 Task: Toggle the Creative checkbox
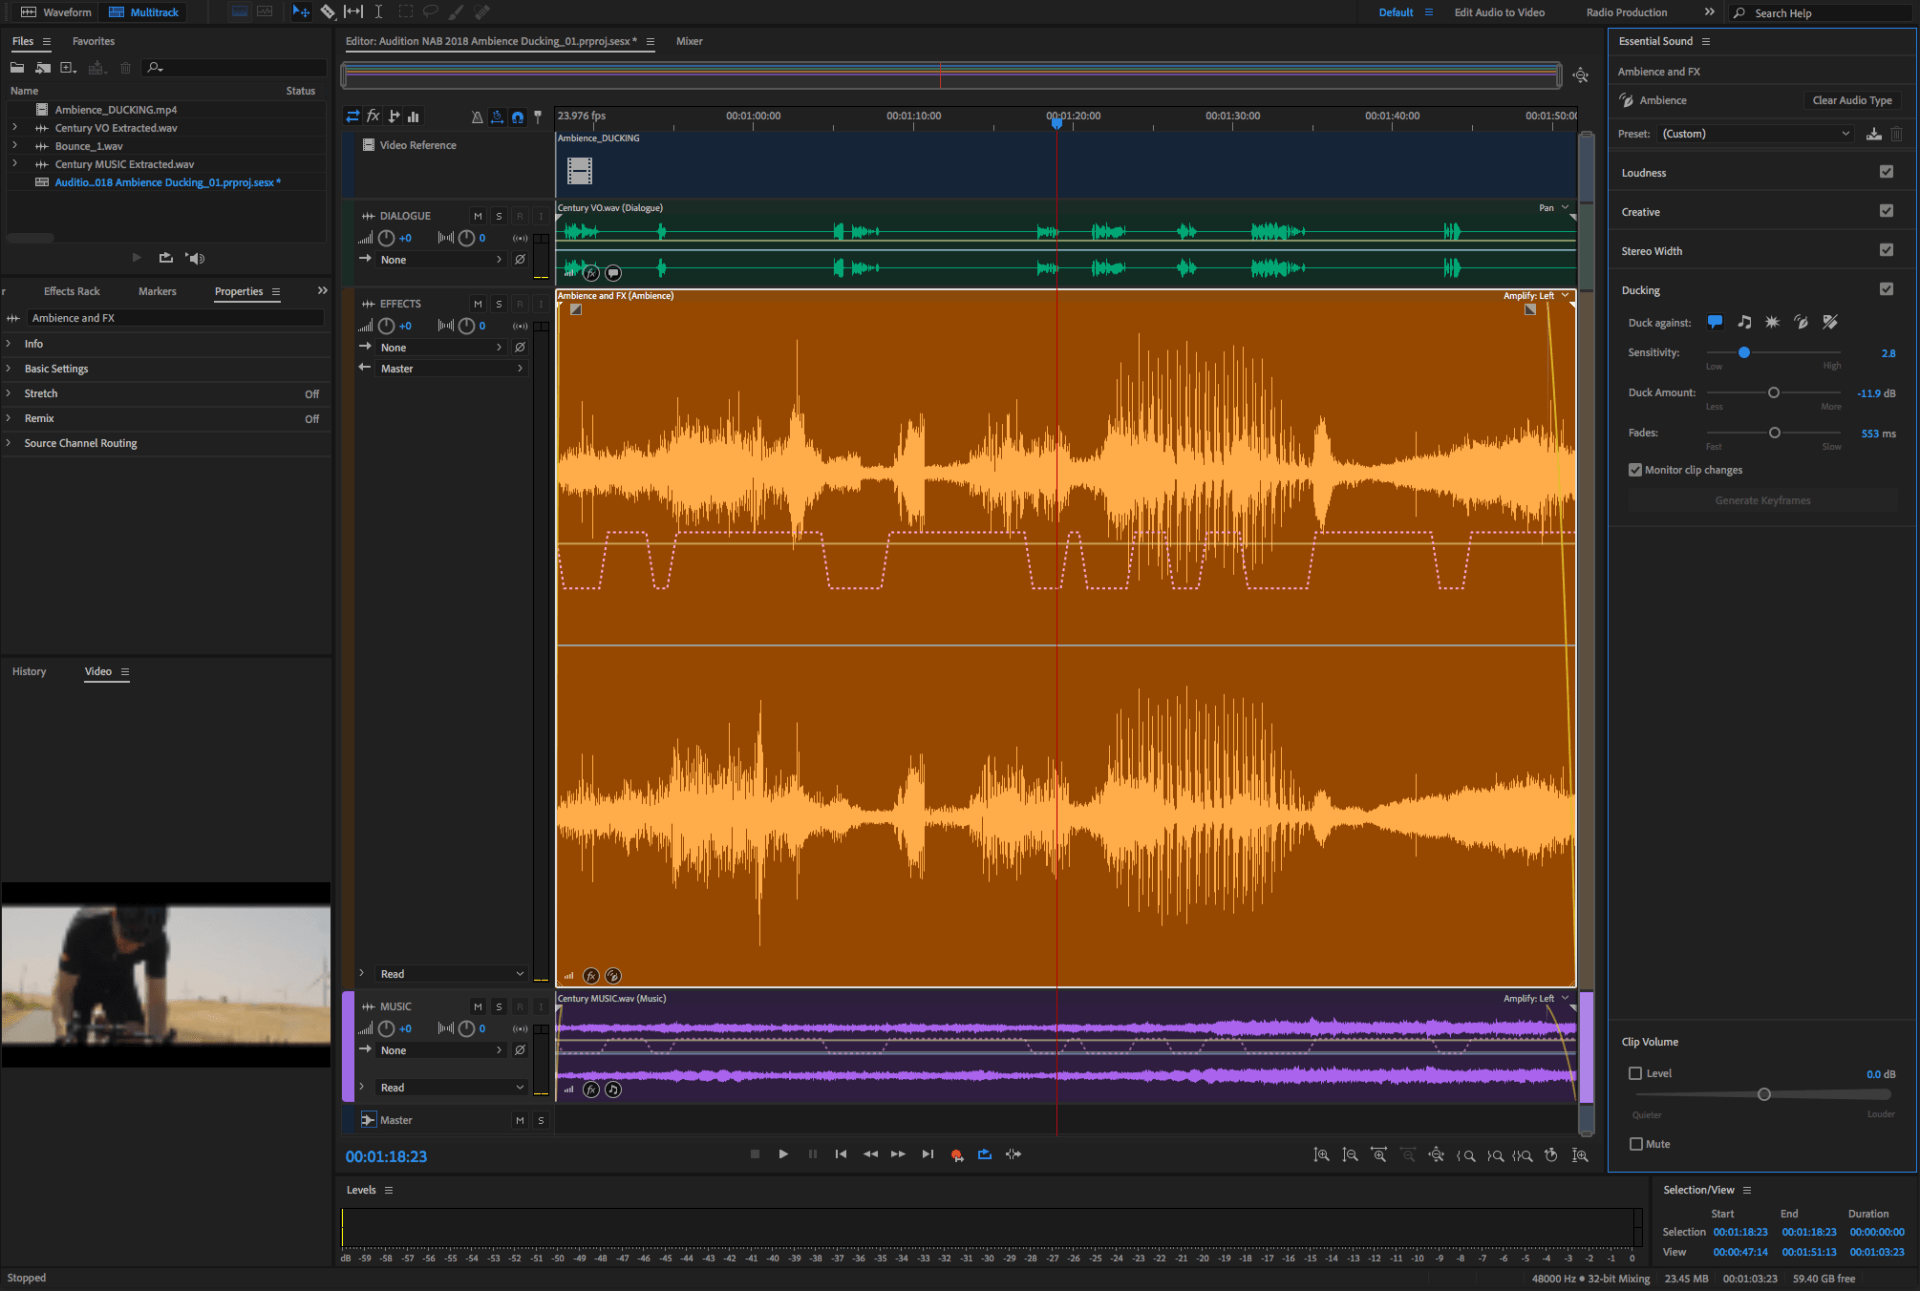pos(1886,211)
